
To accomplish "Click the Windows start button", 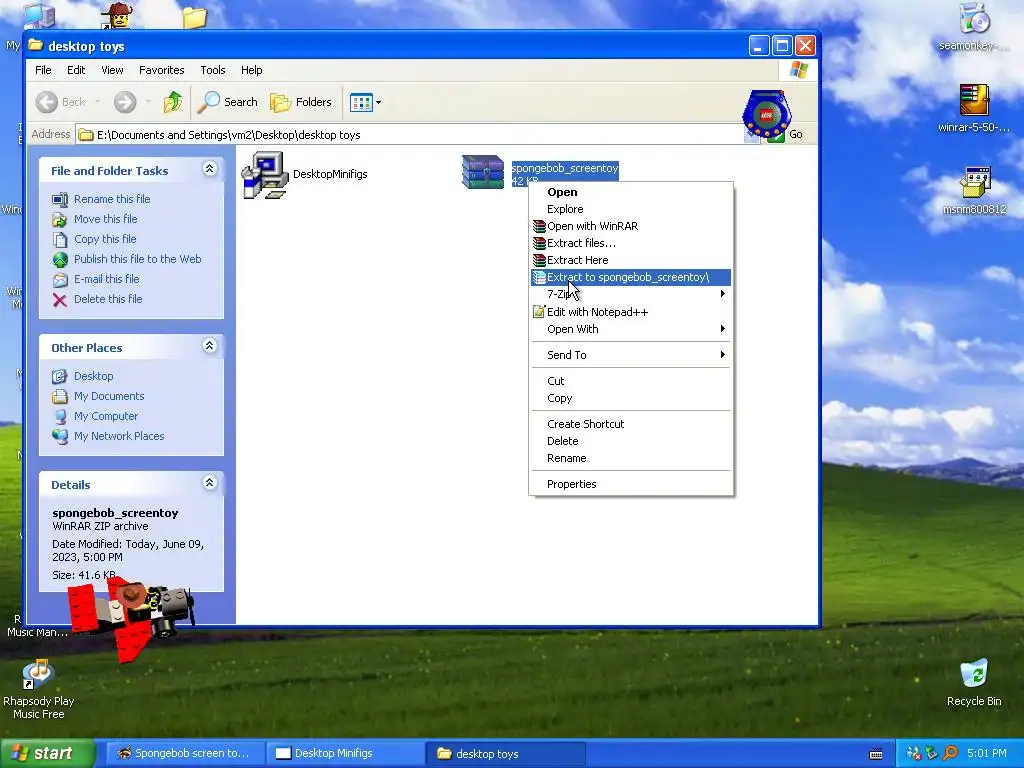I will coord(47,754).
